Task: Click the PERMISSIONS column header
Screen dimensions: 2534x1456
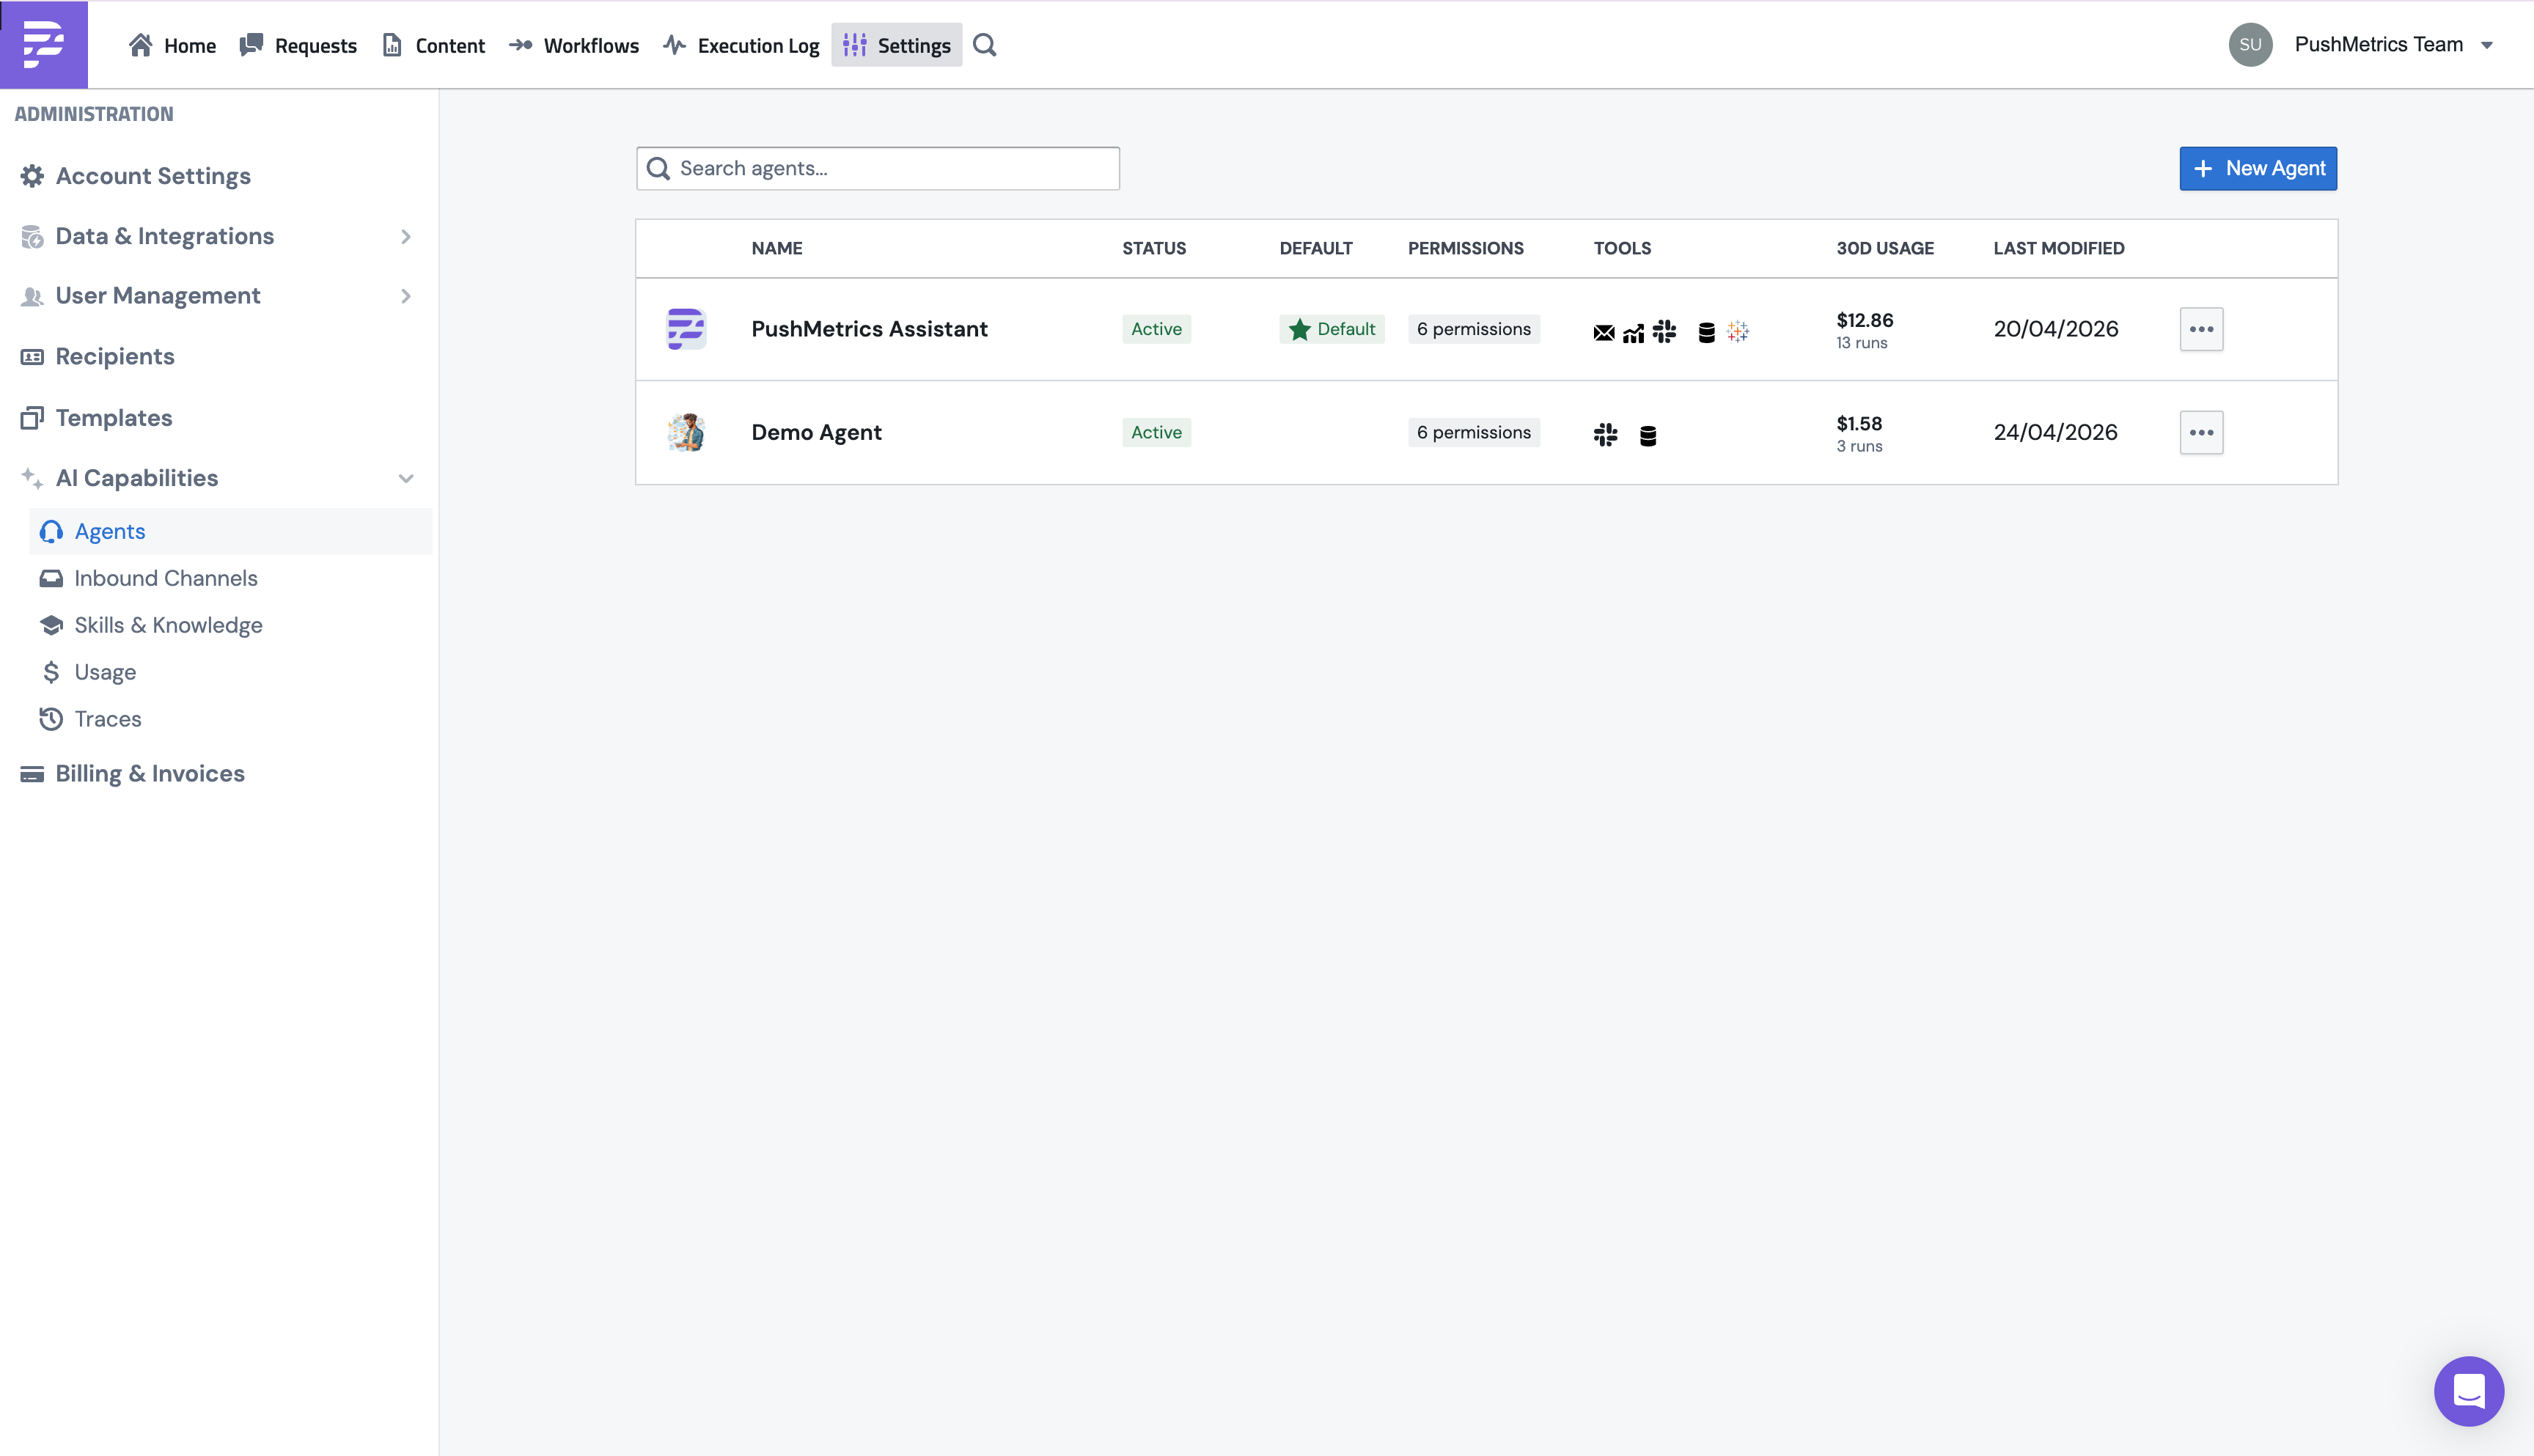Action: click(x=1466, y=248)
